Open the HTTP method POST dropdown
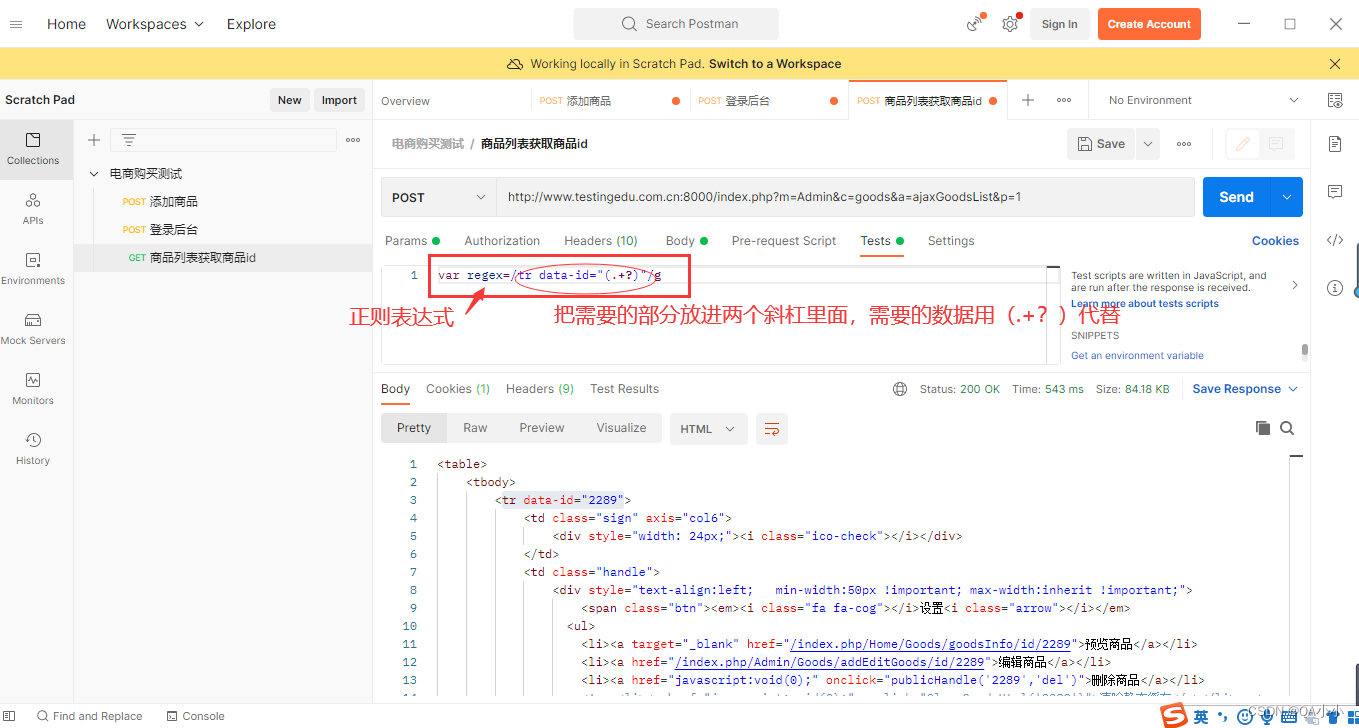Viewport: 1359px width, 728px height. click(439, 197)
